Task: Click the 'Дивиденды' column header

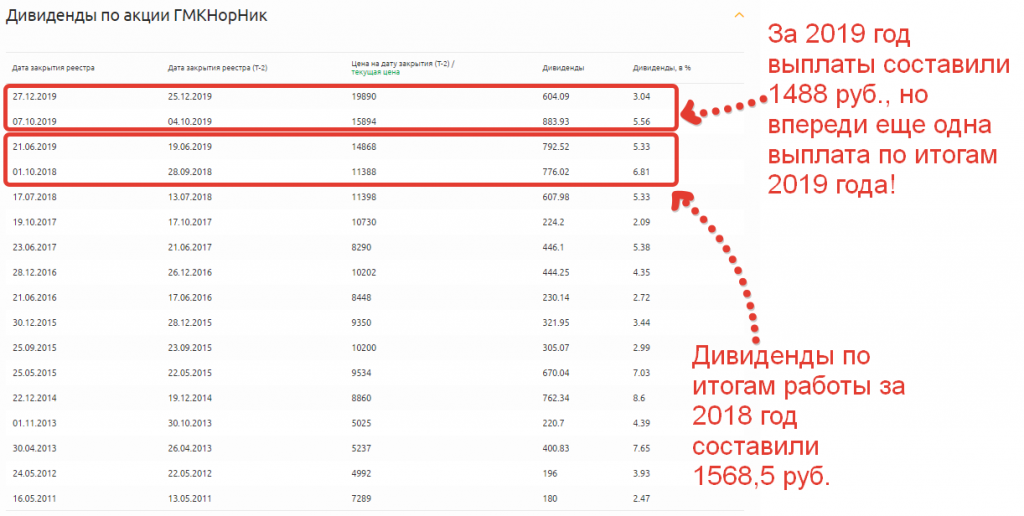Action: click(563, 68)
